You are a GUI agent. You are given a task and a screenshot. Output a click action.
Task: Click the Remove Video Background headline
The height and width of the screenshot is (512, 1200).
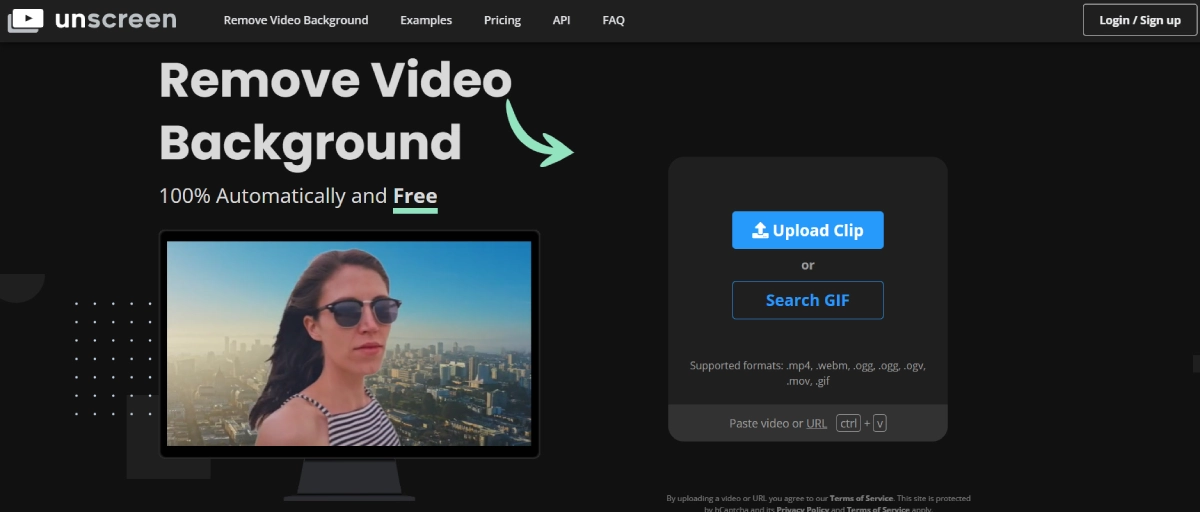coord(334,111)
